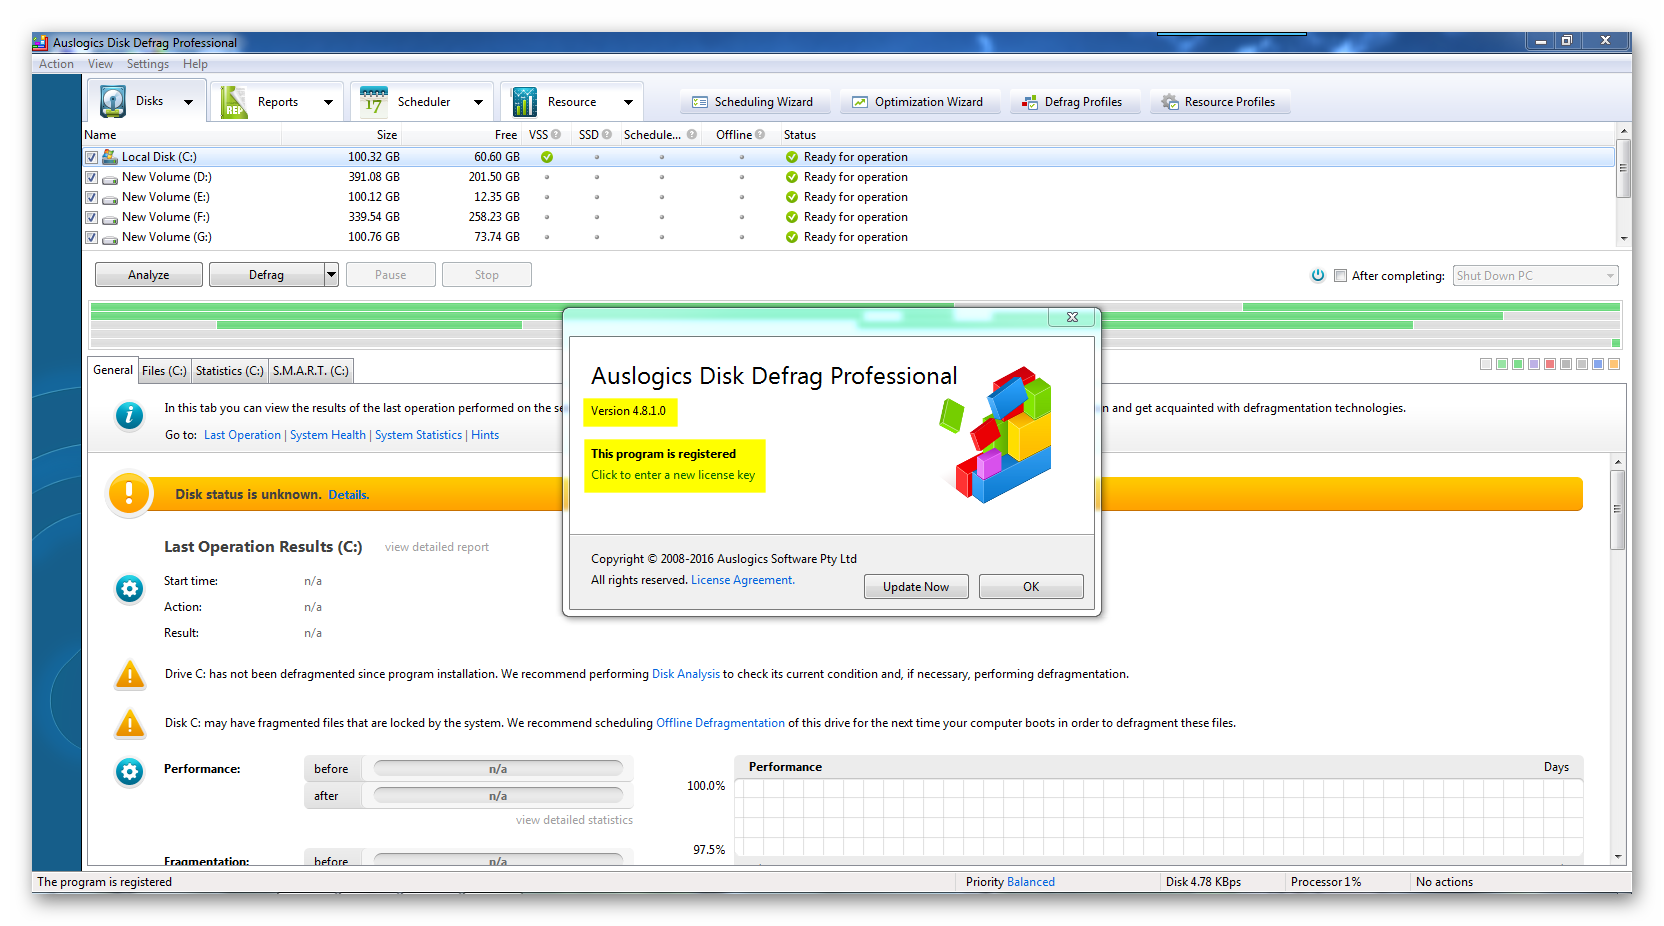Click the Defrag button

266,274
